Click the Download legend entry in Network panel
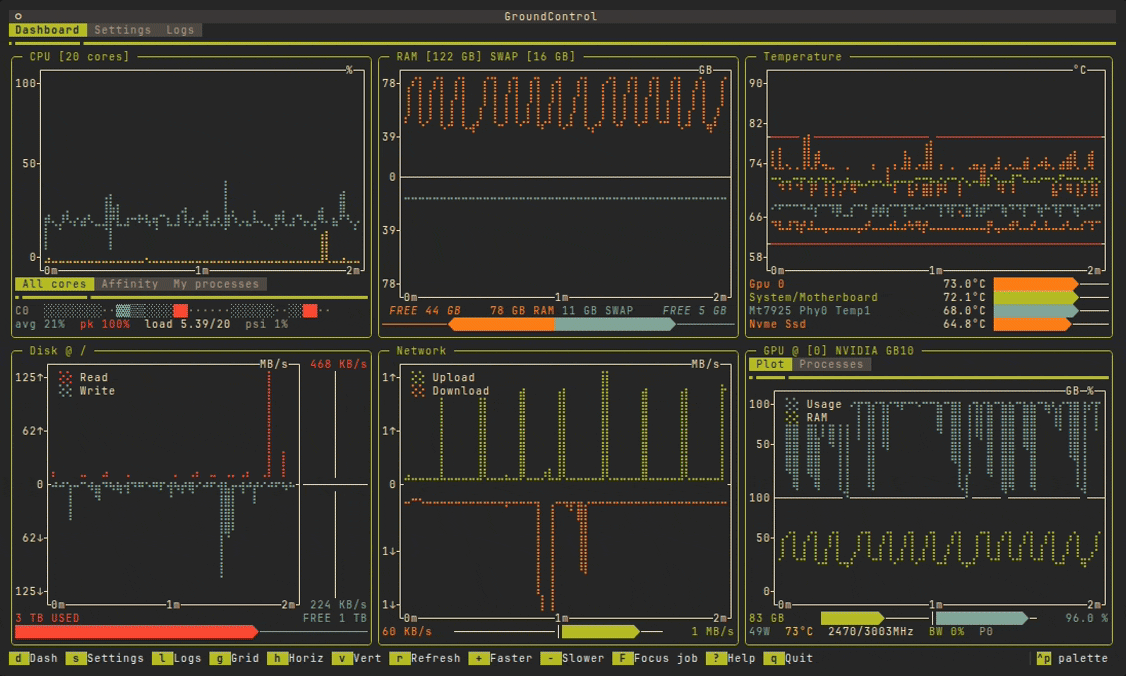1126x676 pixels. 450,392
